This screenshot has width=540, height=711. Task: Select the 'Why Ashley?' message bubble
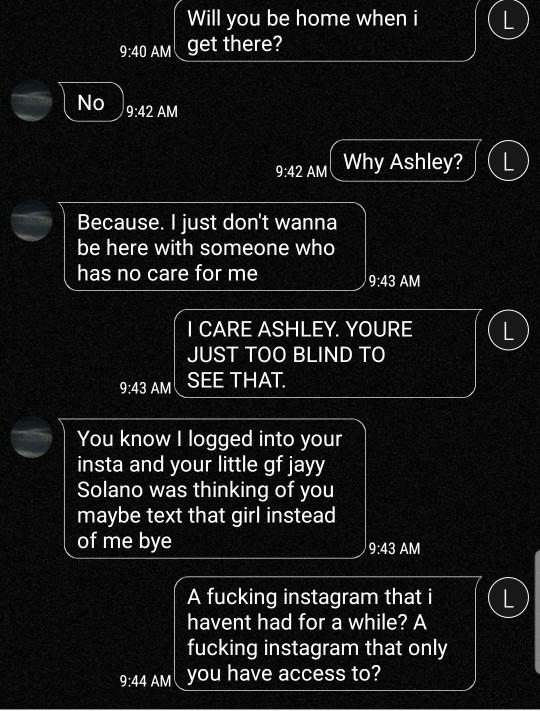tap(405, 161)
